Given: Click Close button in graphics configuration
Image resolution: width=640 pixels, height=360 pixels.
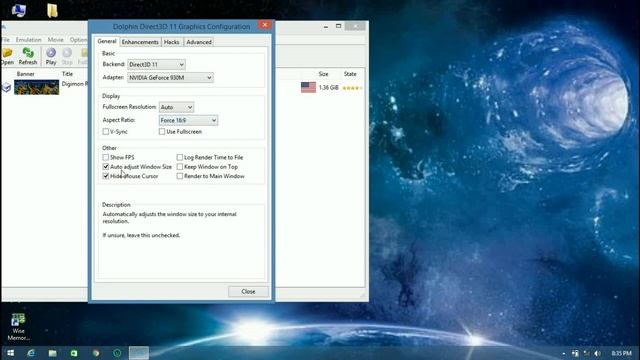Looking at the screenshot, I should (x=248, y=291).
